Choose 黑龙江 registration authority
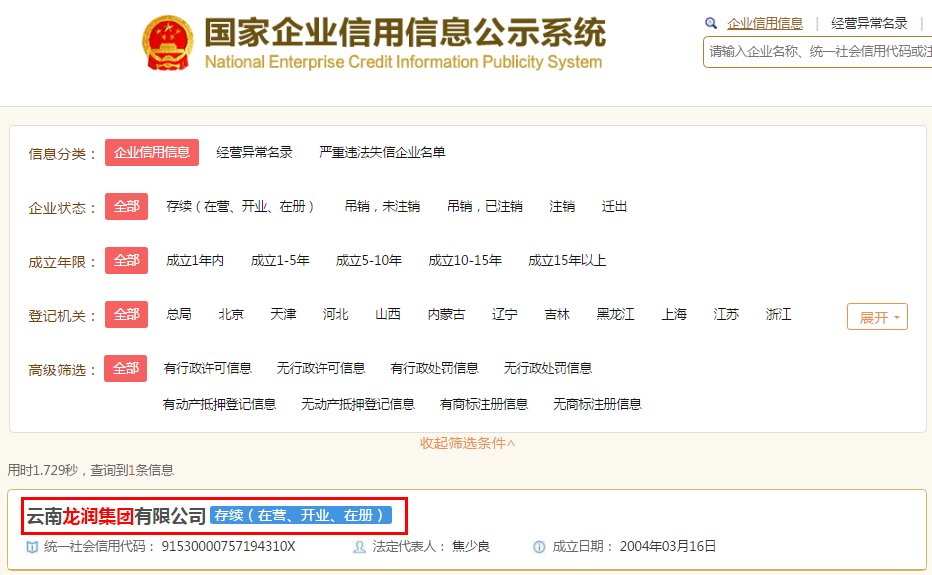This screenshot has height=575, width=932. click(x=615, y=314)
